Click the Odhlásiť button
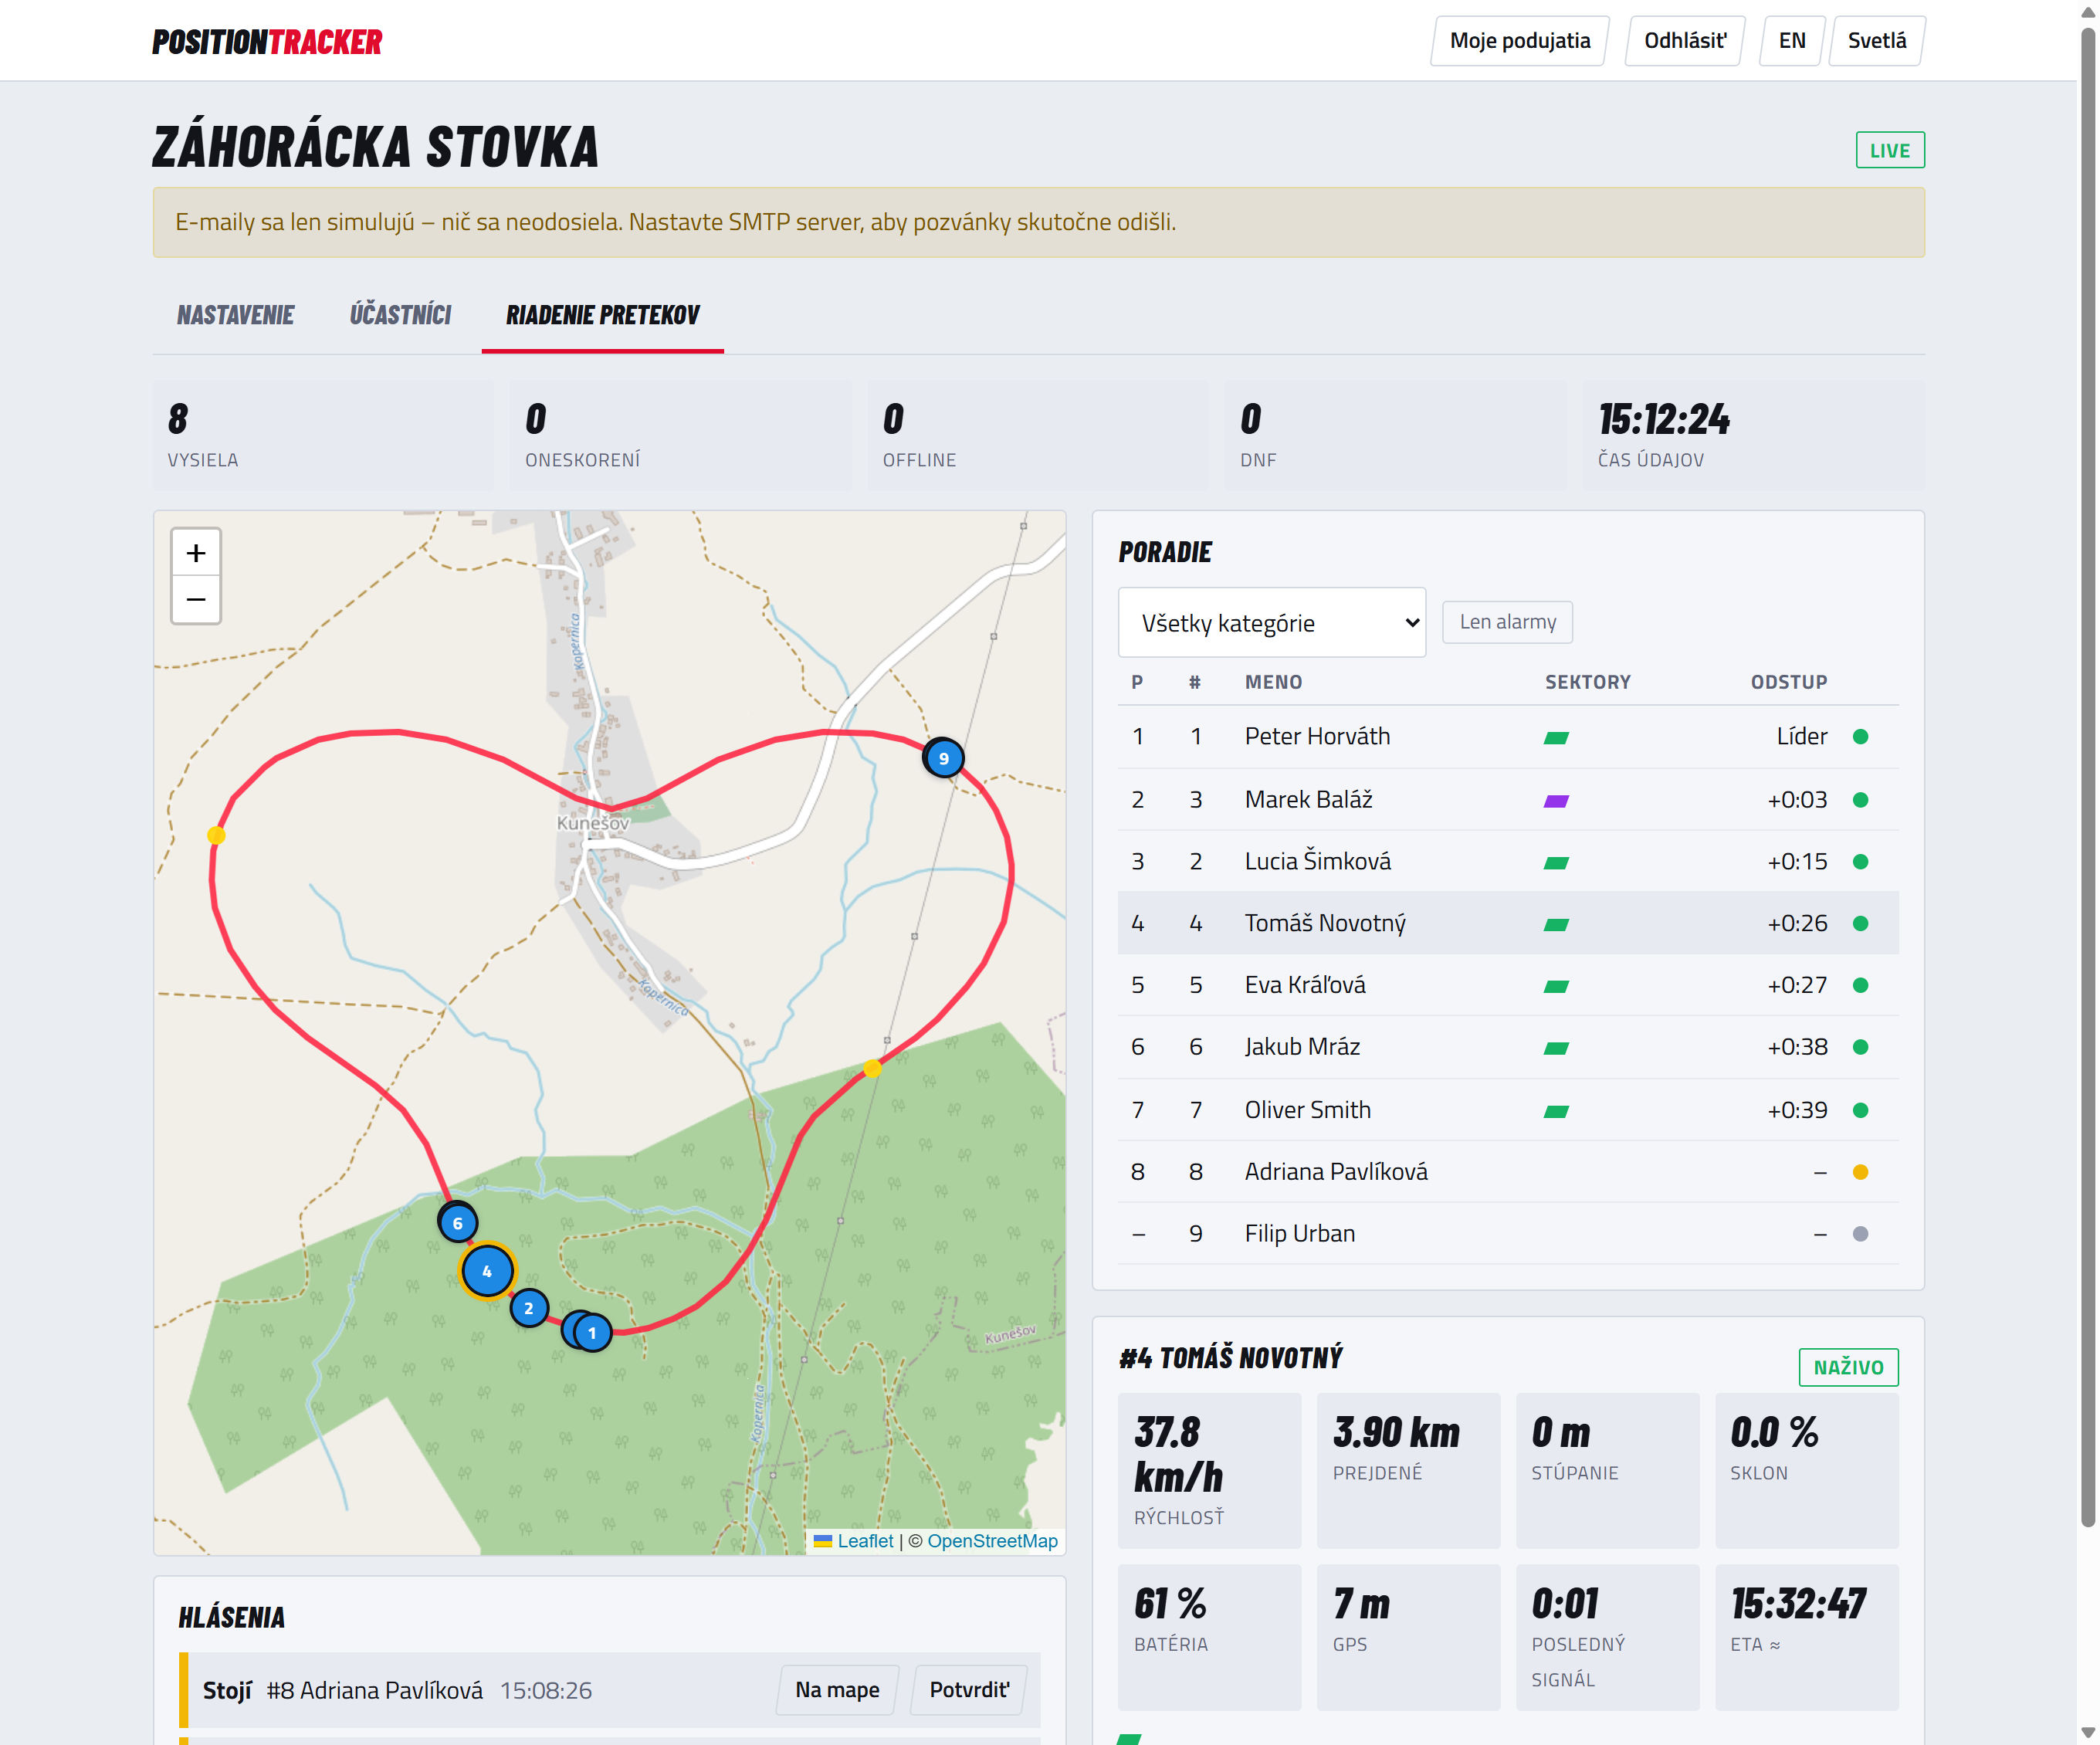The height and width of the screenshot is (1745, 2100). click(x=1684, y=41)
